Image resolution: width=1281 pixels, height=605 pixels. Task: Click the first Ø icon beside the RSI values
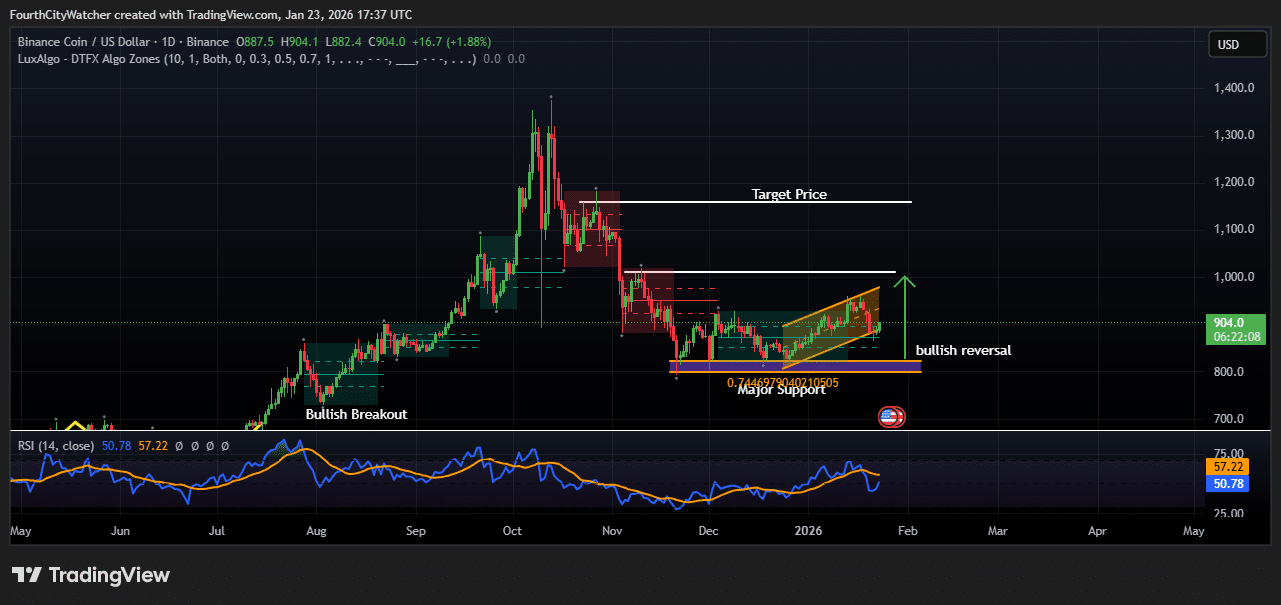179,446
